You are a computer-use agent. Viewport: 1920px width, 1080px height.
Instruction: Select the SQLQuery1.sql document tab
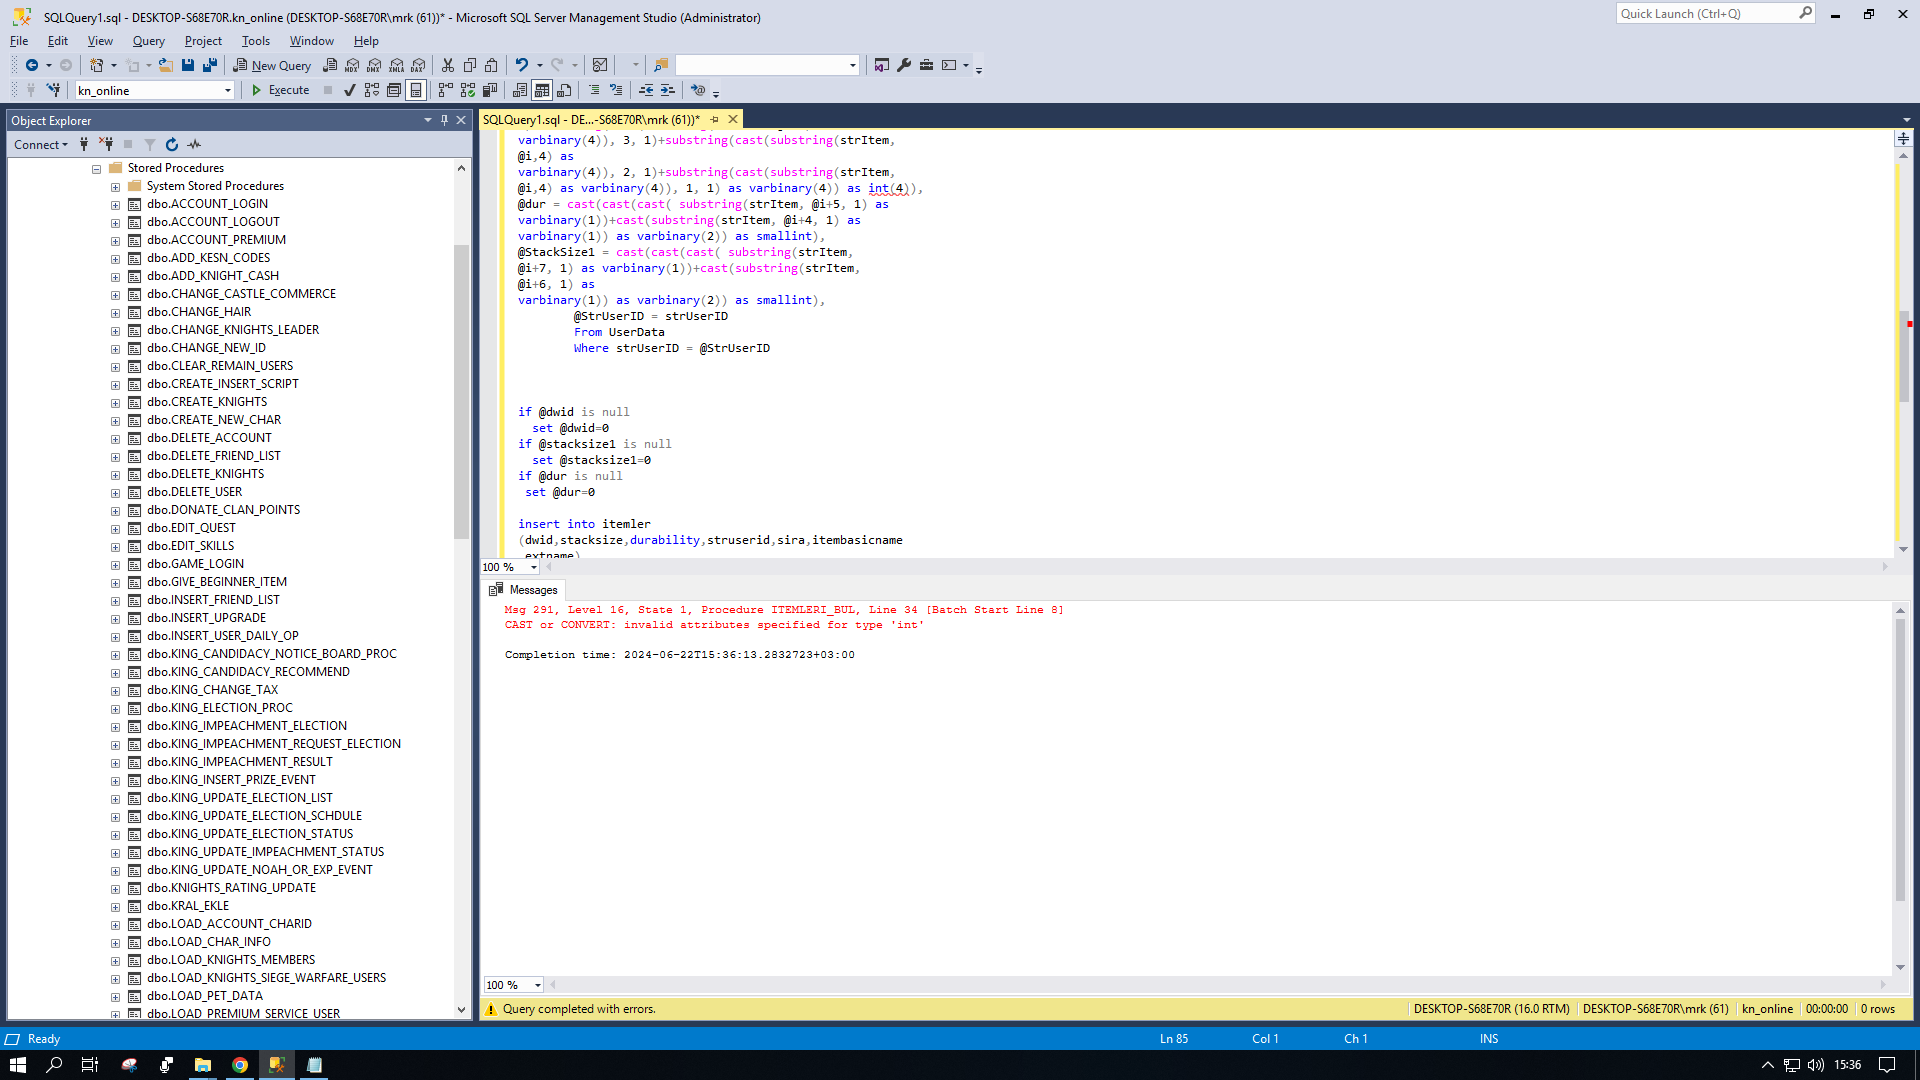point(591,119)
